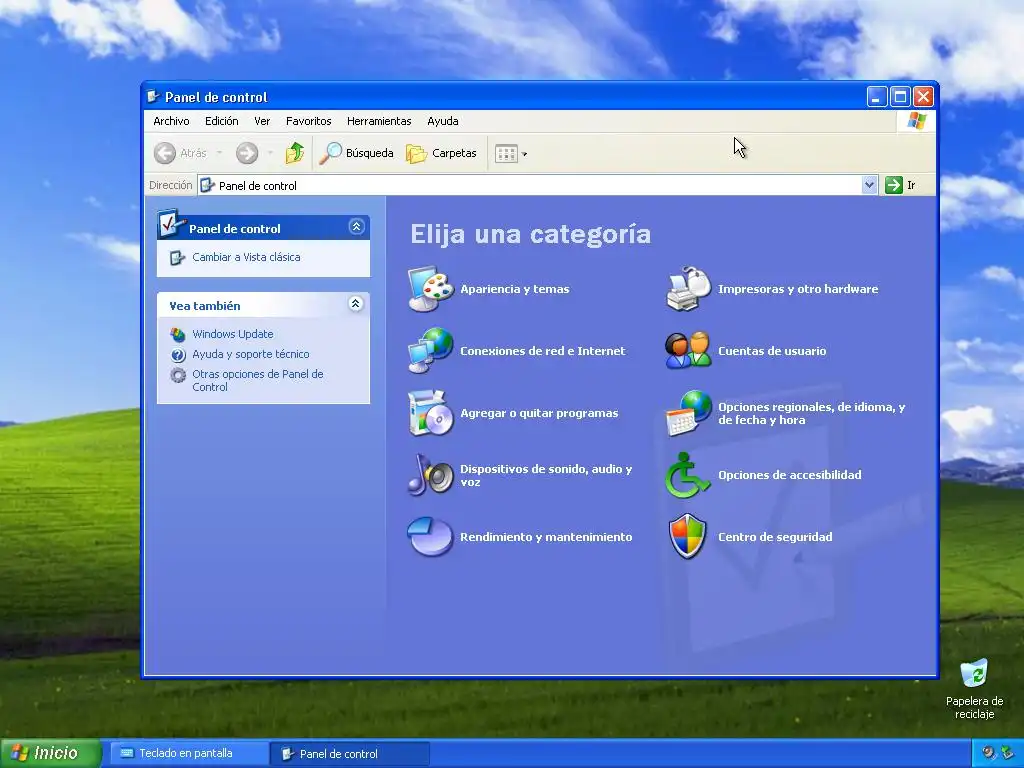Viewport: 1024px width, 768px height.
Task: Maximize the Panel de control window
Action: pyautogui.click(x=900, y=97)
